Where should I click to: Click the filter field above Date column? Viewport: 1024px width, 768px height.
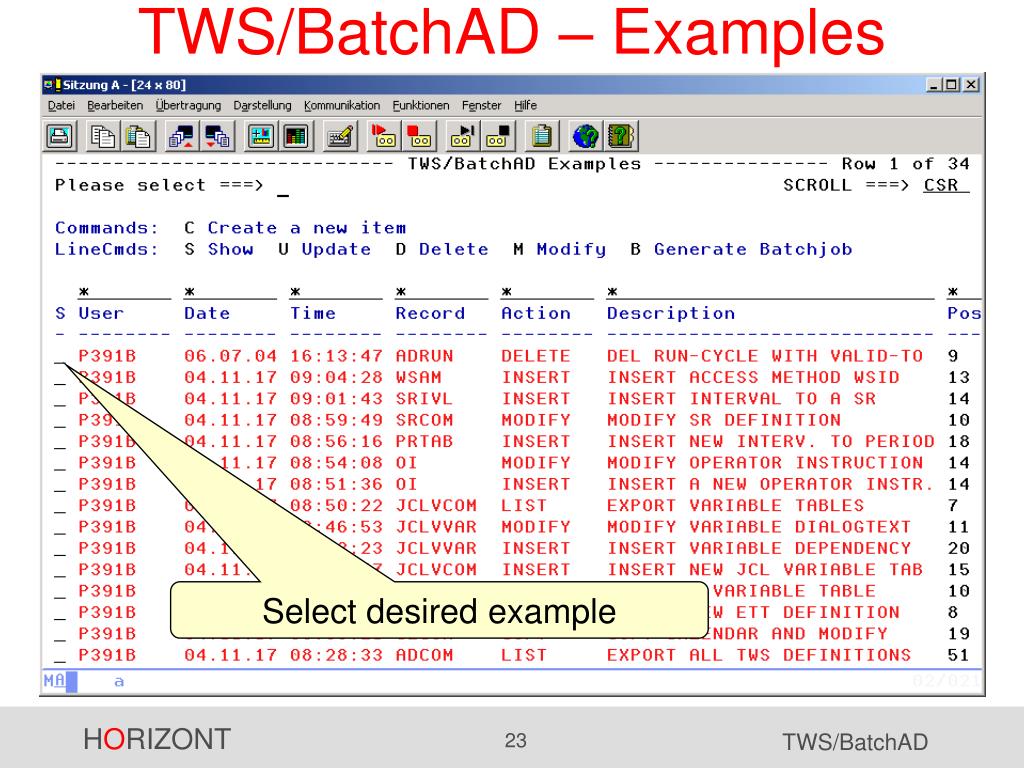pyautogui.click(x=231, y=293)
